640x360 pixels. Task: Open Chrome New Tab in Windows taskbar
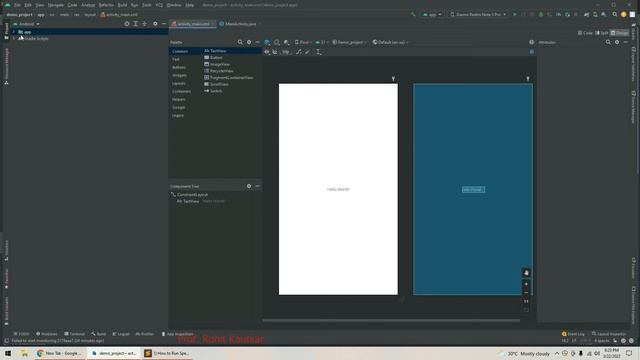60,353
